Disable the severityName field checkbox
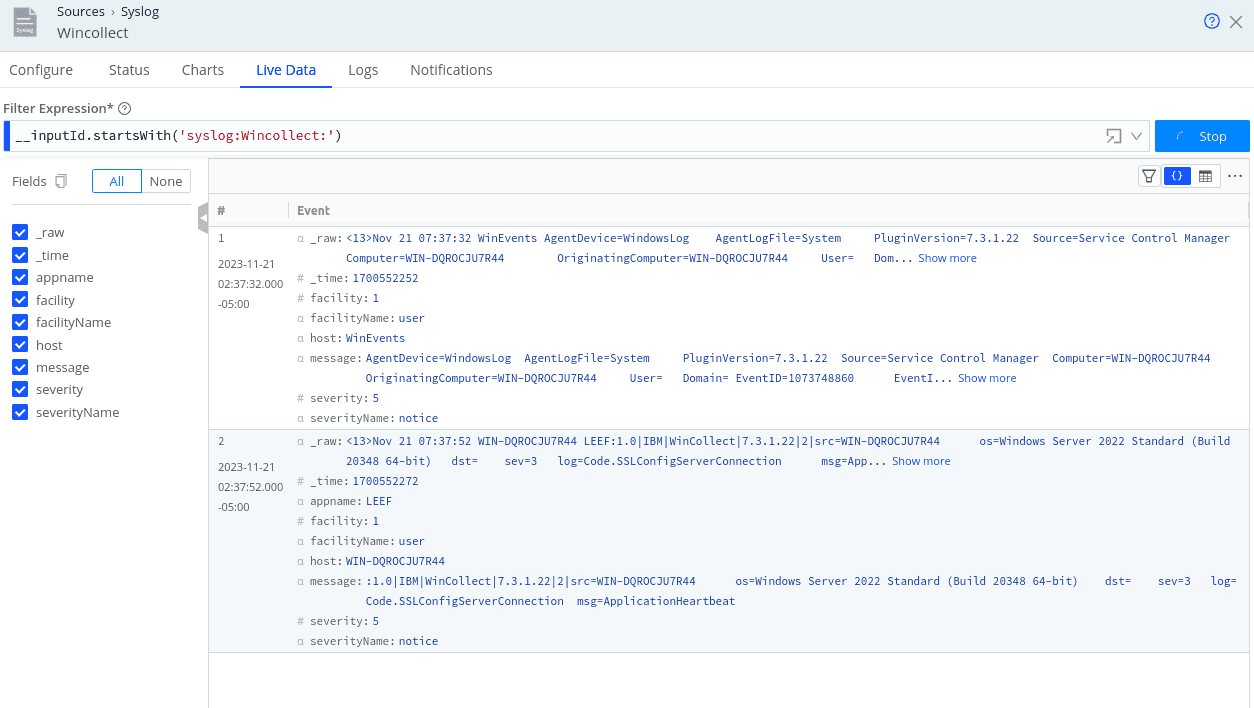This screenshot has height=708, width=1254. tap(20, 412)
